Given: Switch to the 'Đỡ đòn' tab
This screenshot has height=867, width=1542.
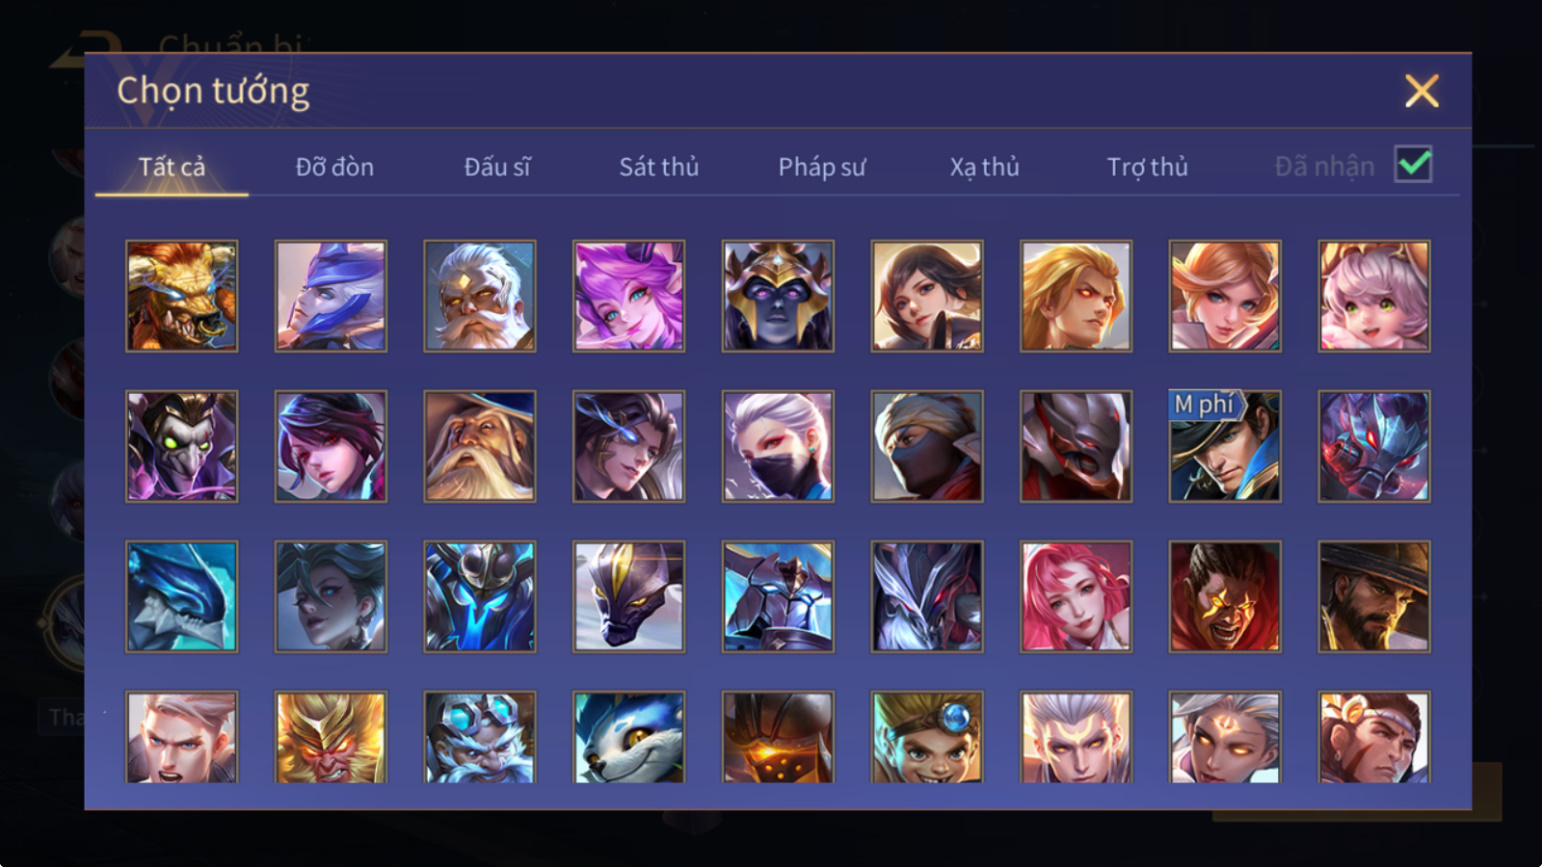Looking at the screenshot, I should click(335, 167).
